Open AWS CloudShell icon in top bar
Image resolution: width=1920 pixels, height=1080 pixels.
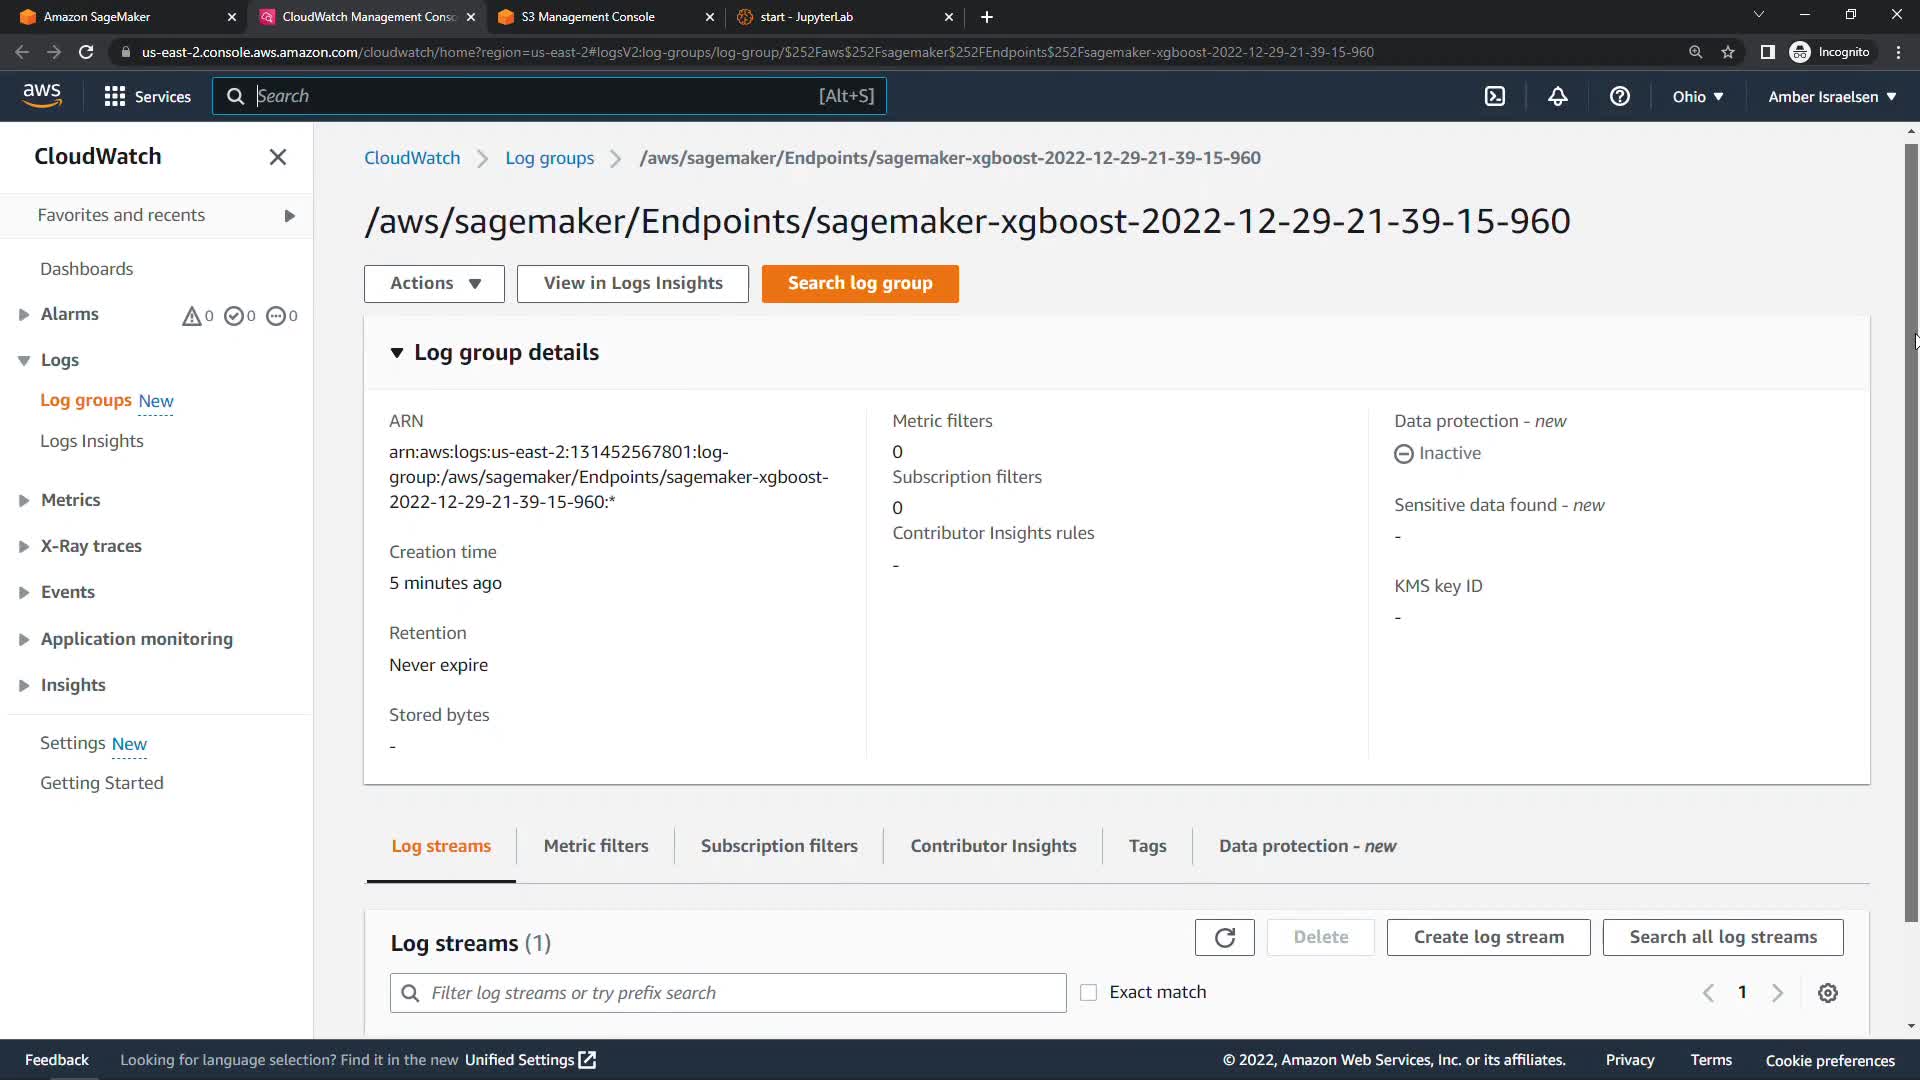1494,96
